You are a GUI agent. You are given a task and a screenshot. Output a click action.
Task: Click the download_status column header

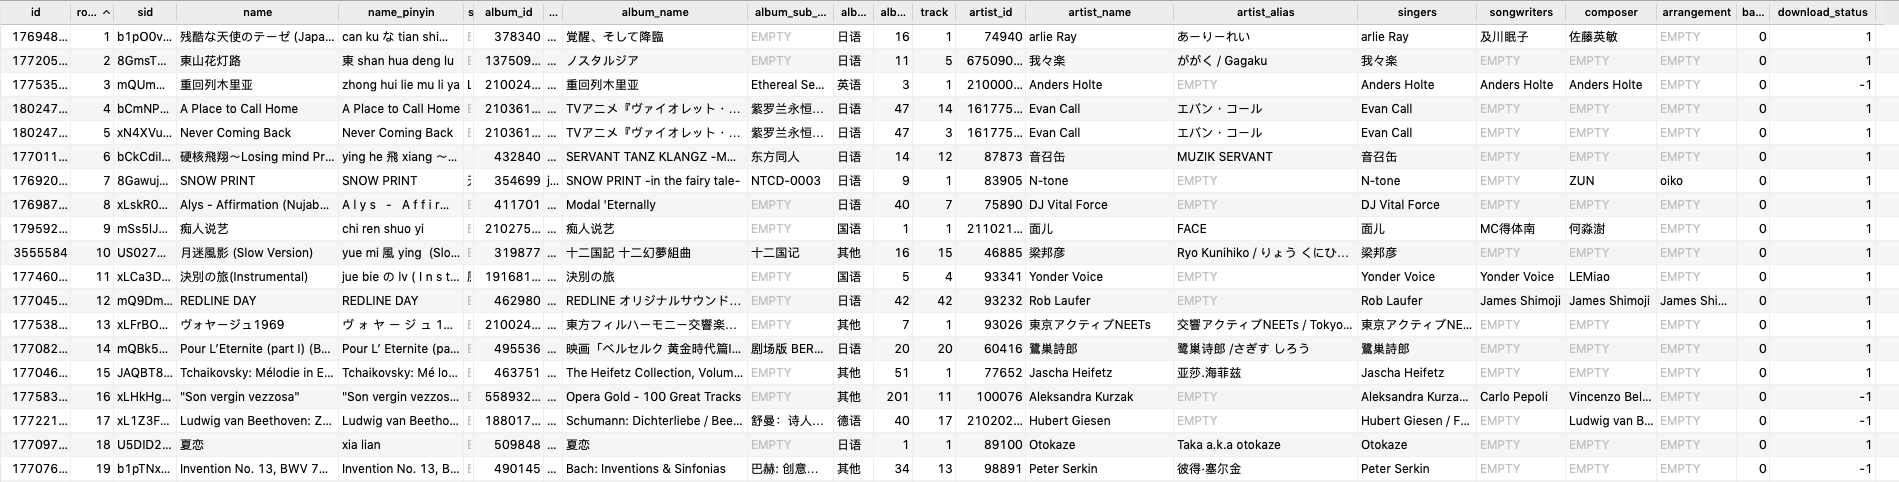1822,12
